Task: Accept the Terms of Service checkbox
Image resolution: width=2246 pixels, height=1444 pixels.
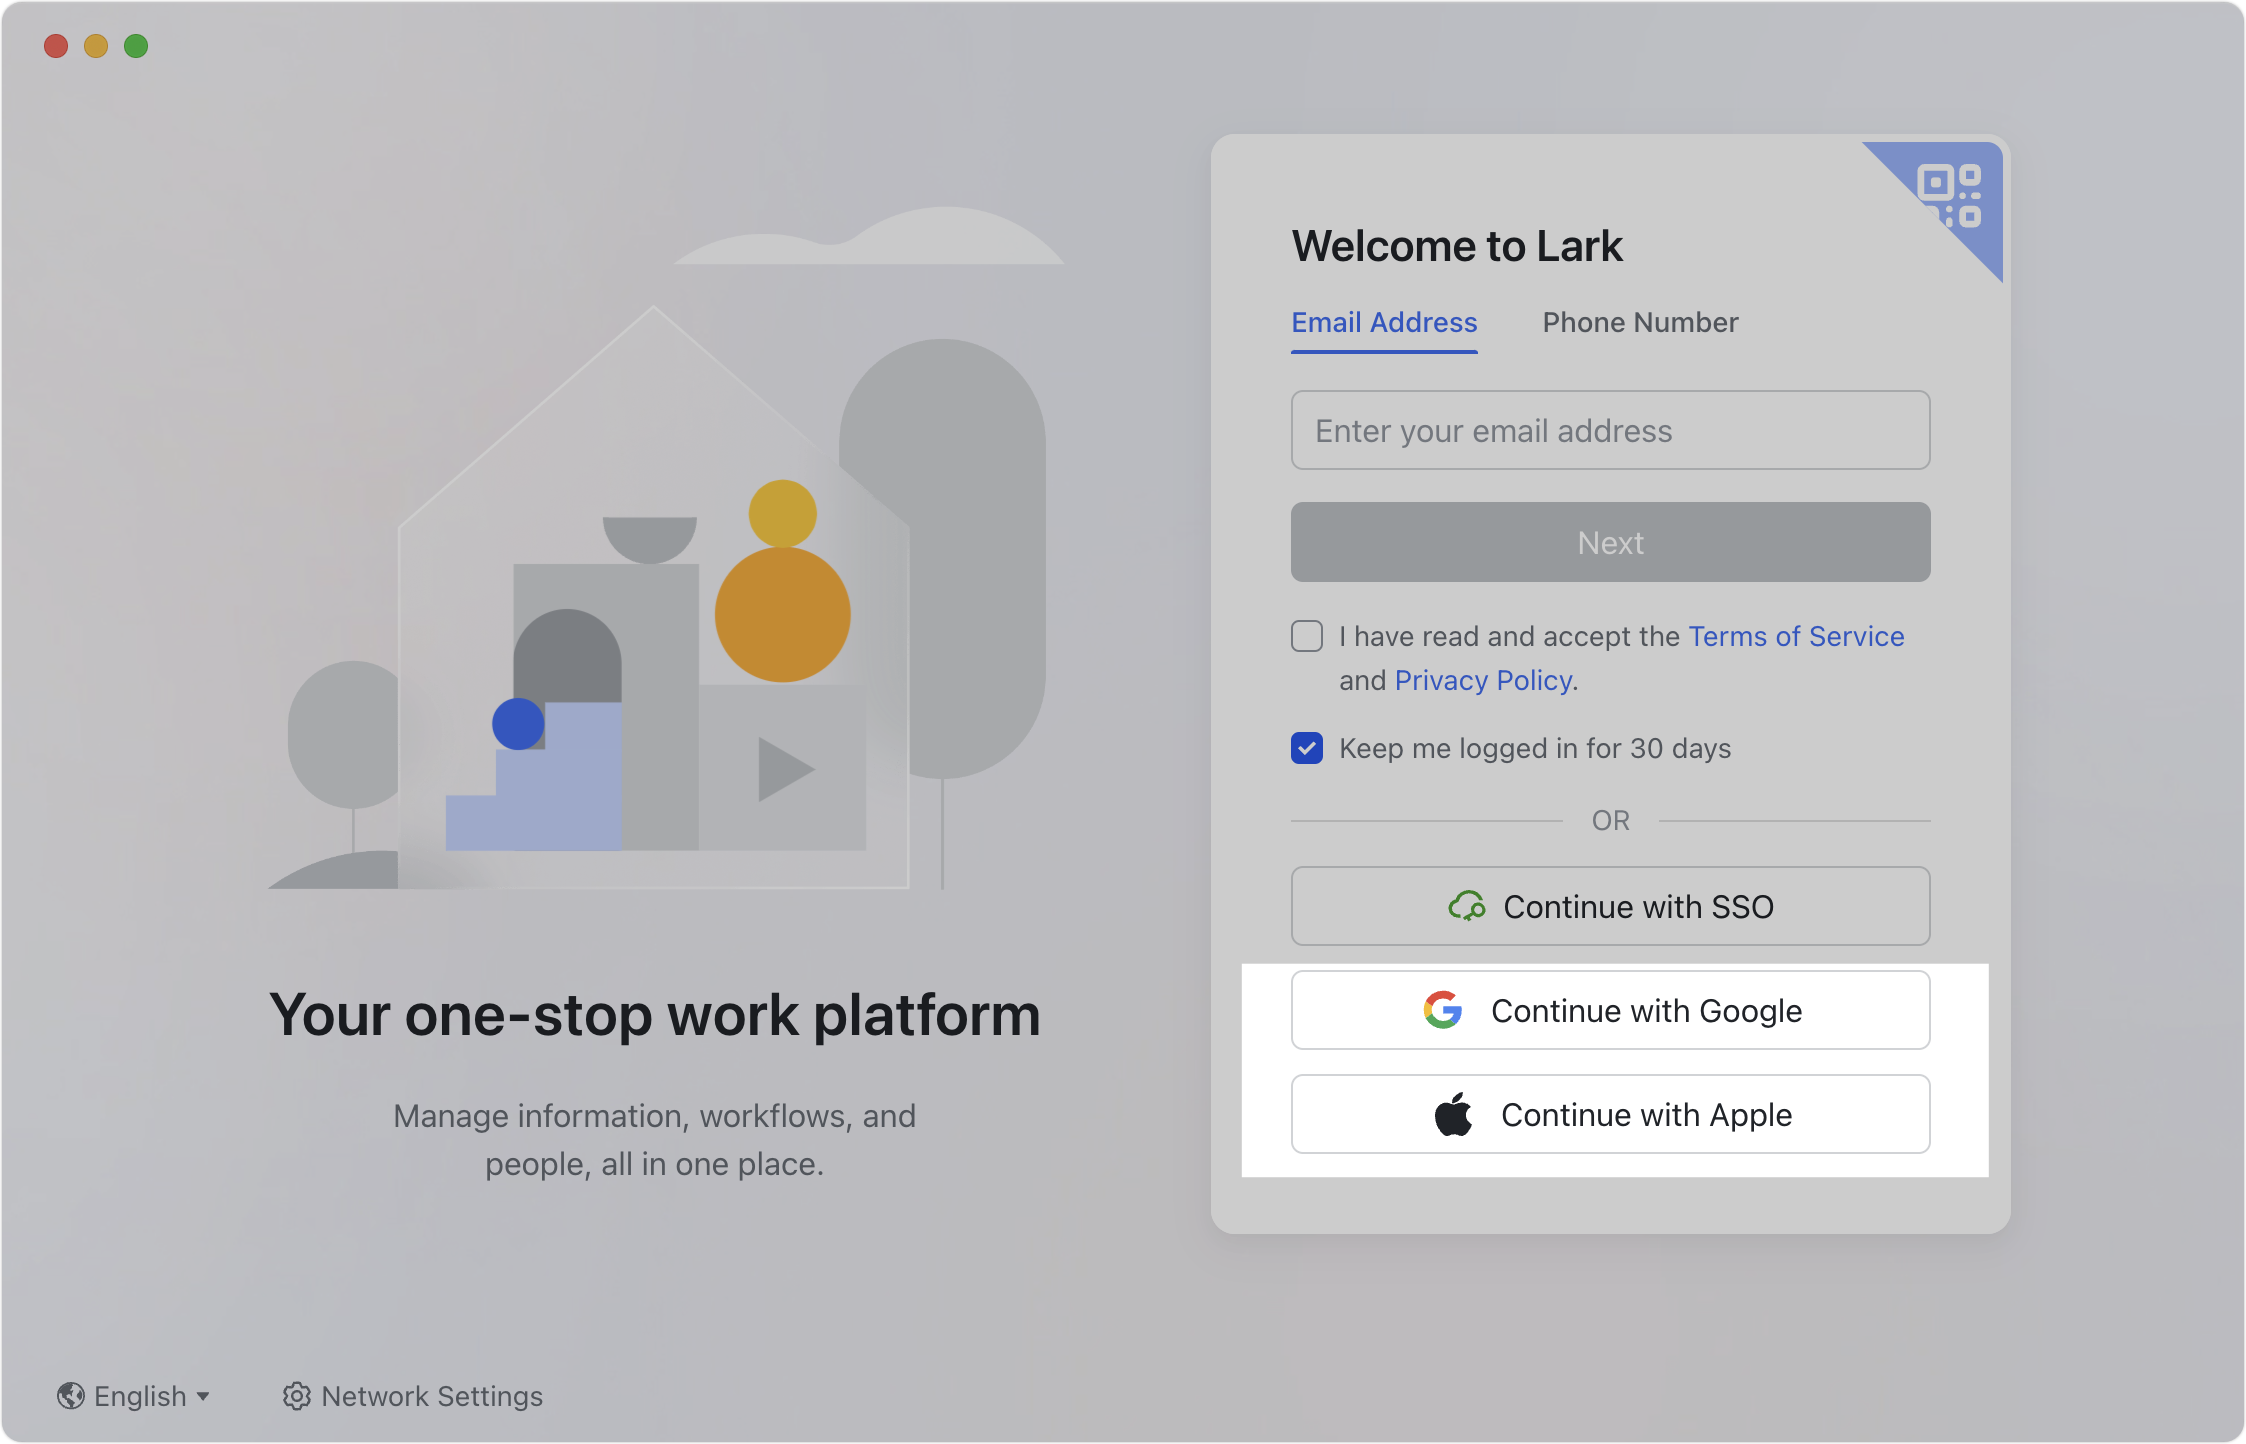Action: pyautogui.click(x=1306, y=636)
